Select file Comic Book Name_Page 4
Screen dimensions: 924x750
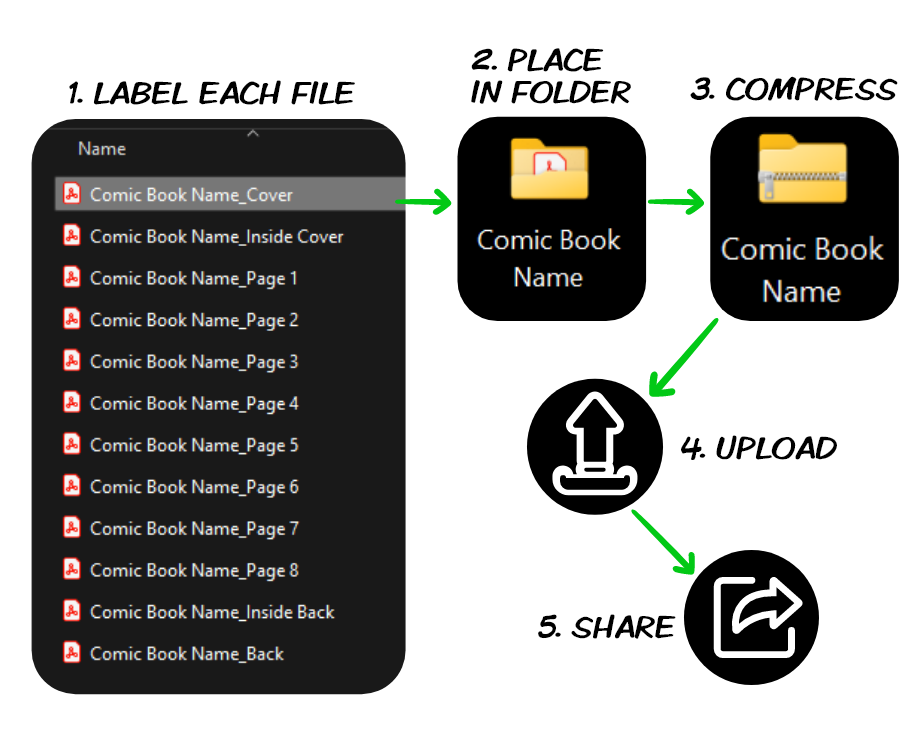pyautogui.click(x=194, y=404)
